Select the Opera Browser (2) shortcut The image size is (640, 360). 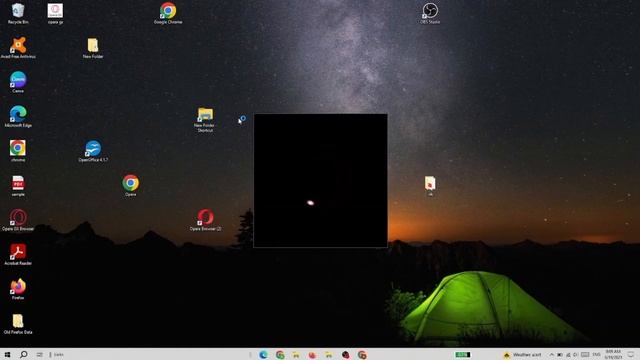coord(205,220)
